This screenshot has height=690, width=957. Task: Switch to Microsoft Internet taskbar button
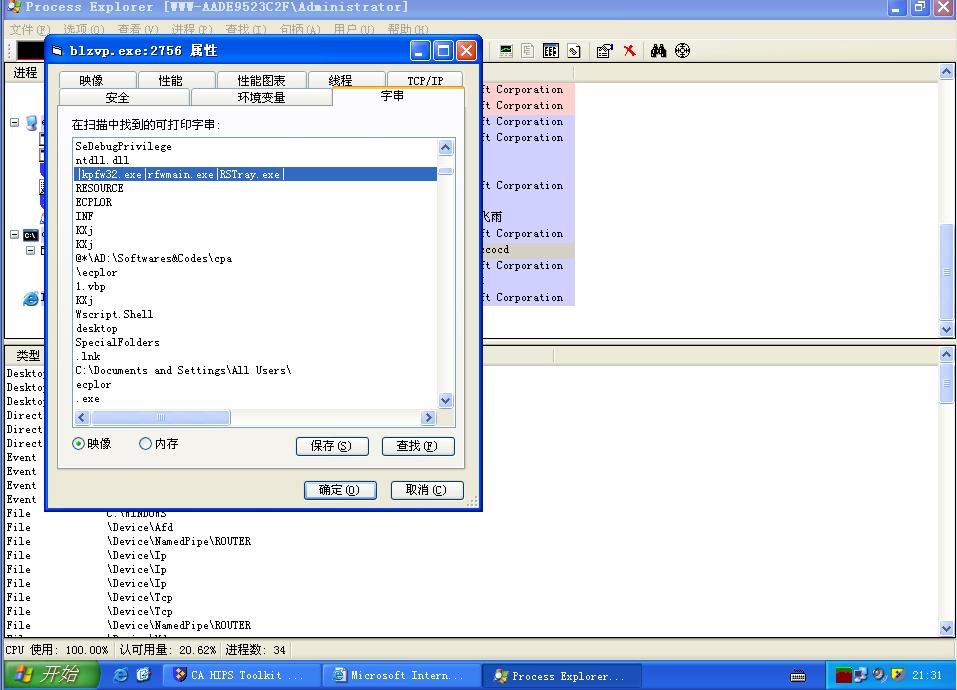[x=401, y=675]
